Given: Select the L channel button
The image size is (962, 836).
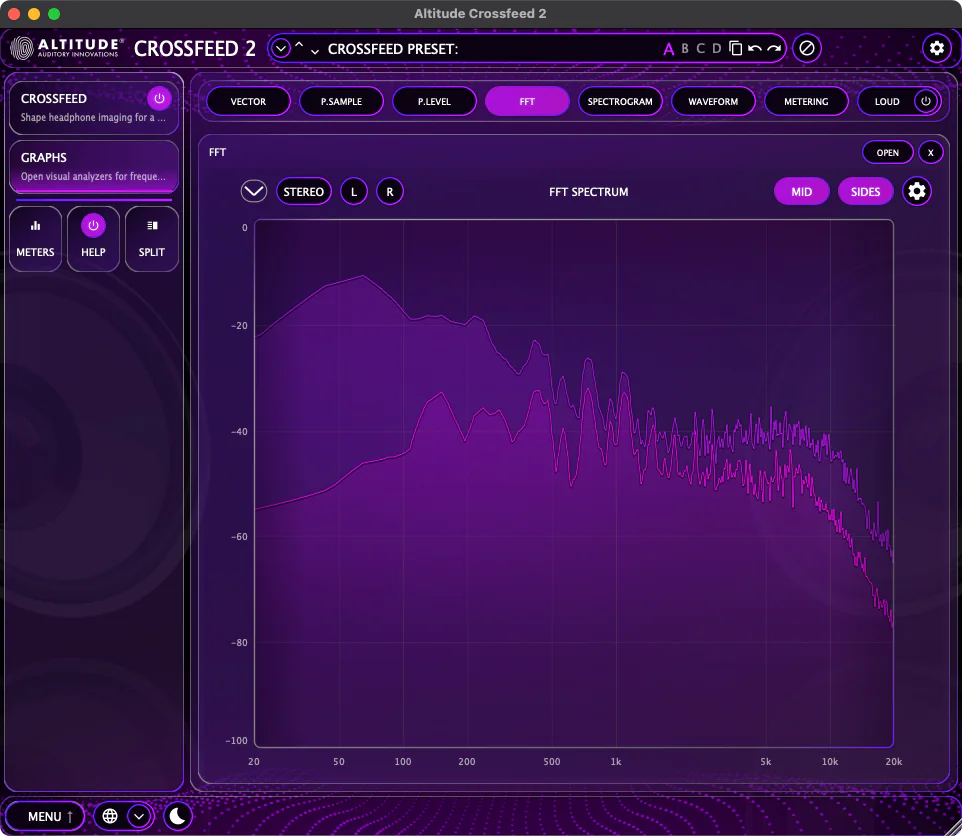Looking at the screenshot, I should click(354, 191).
